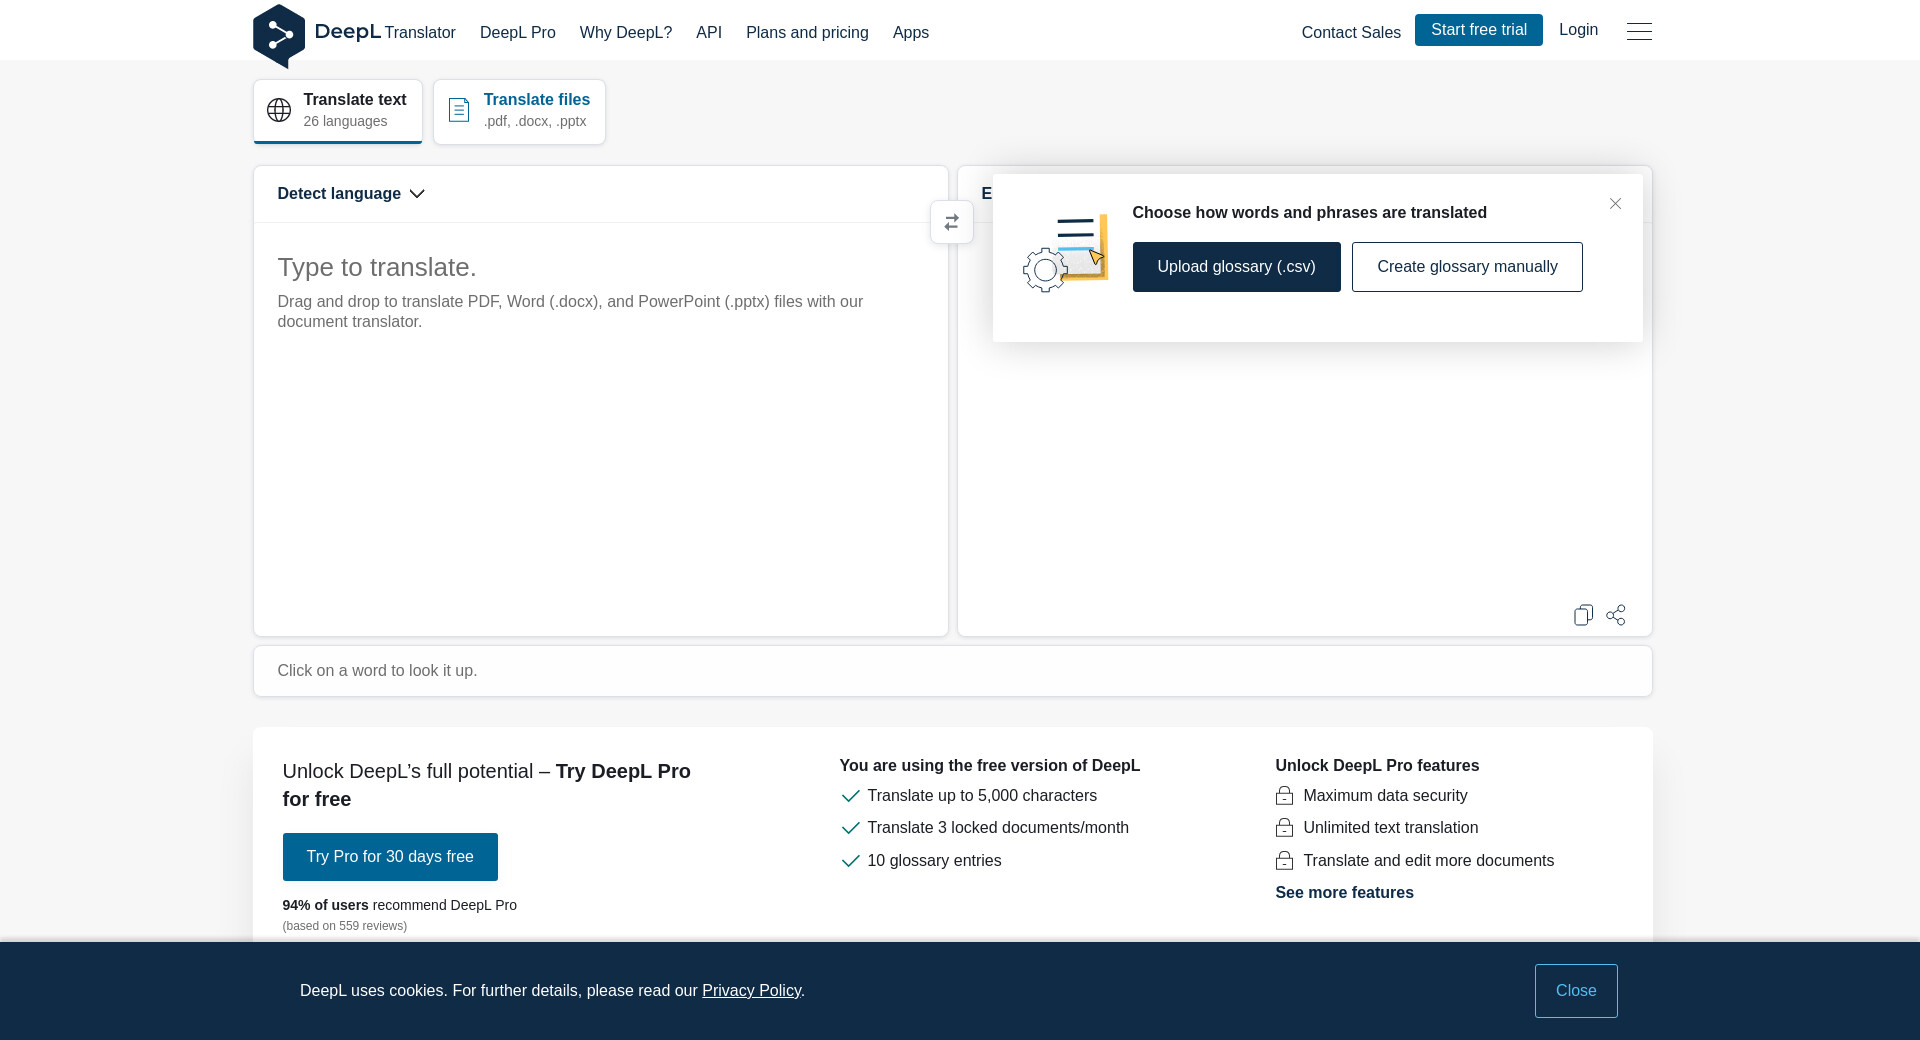Click the globe icon in Translate text

(x=279, y=111)
